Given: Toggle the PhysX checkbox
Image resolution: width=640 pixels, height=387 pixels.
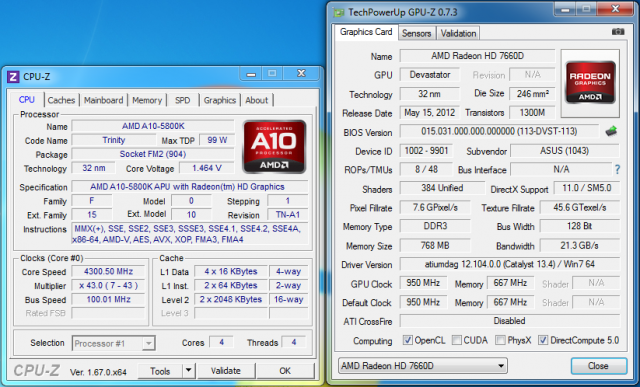Looking at the screenshot, I should [500, 340].
